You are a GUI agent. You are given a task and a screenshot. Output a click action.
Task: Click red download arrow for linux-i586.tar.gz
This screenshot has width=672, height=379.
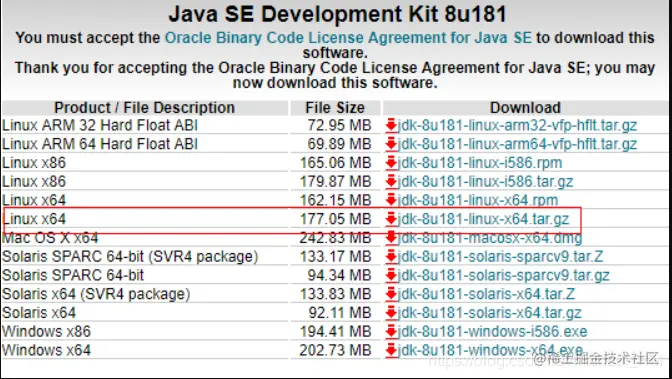click(391, 182)
